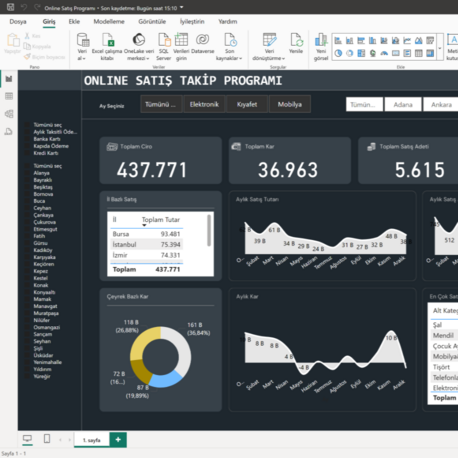Switch to mobile layout icon
The height and width of the screenshot is (458, 458).
tap(47, 439)
